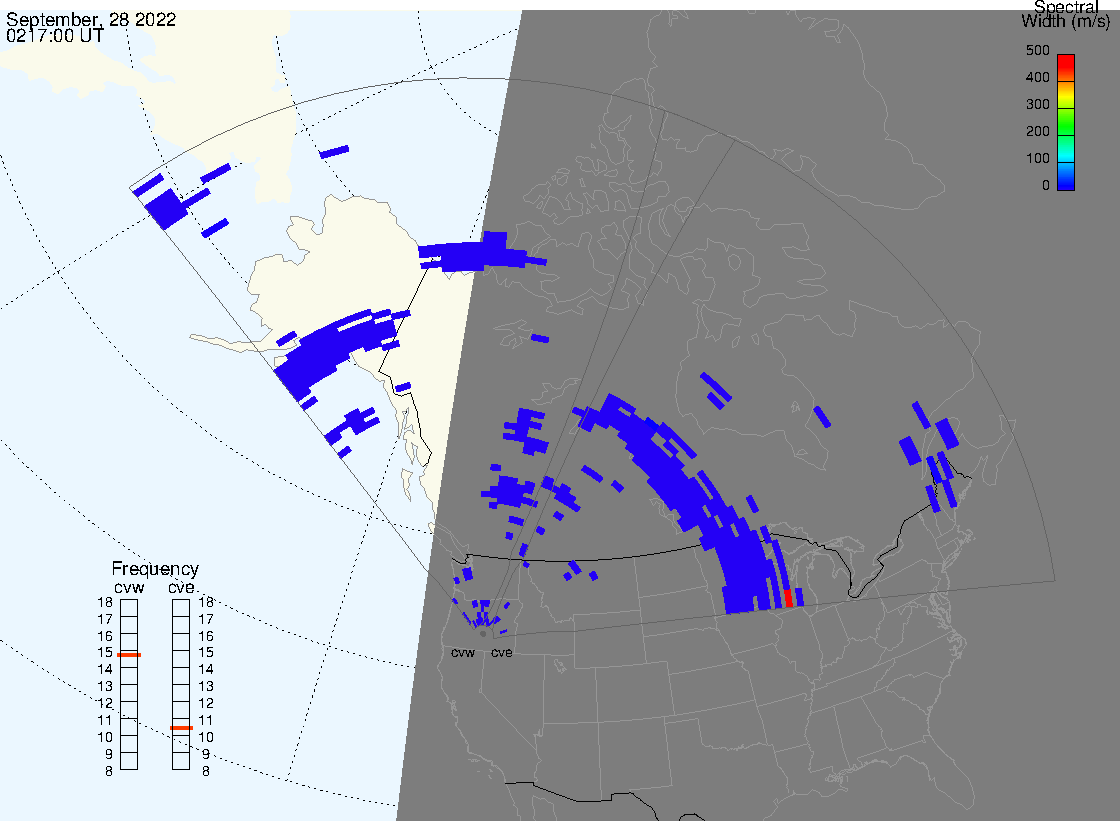Click the "Frequency" legend heading
1120x821 pixels.
tap(155, 569)
